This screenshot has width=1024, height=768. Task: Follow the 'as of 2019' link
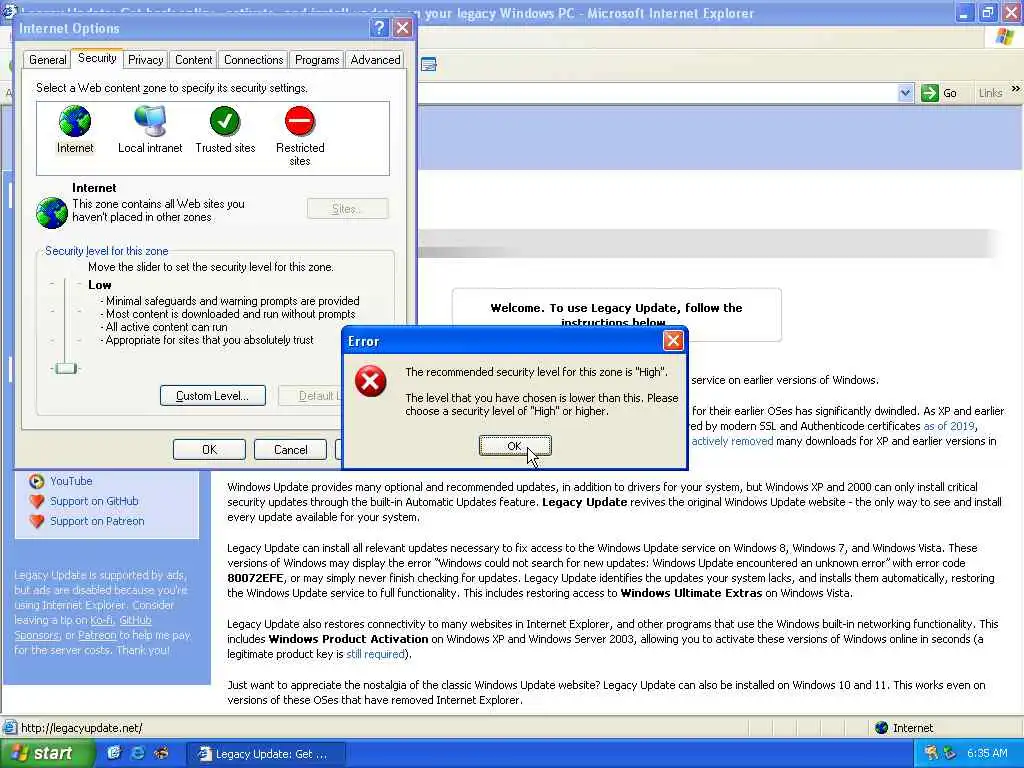click(x=949, y=426)
